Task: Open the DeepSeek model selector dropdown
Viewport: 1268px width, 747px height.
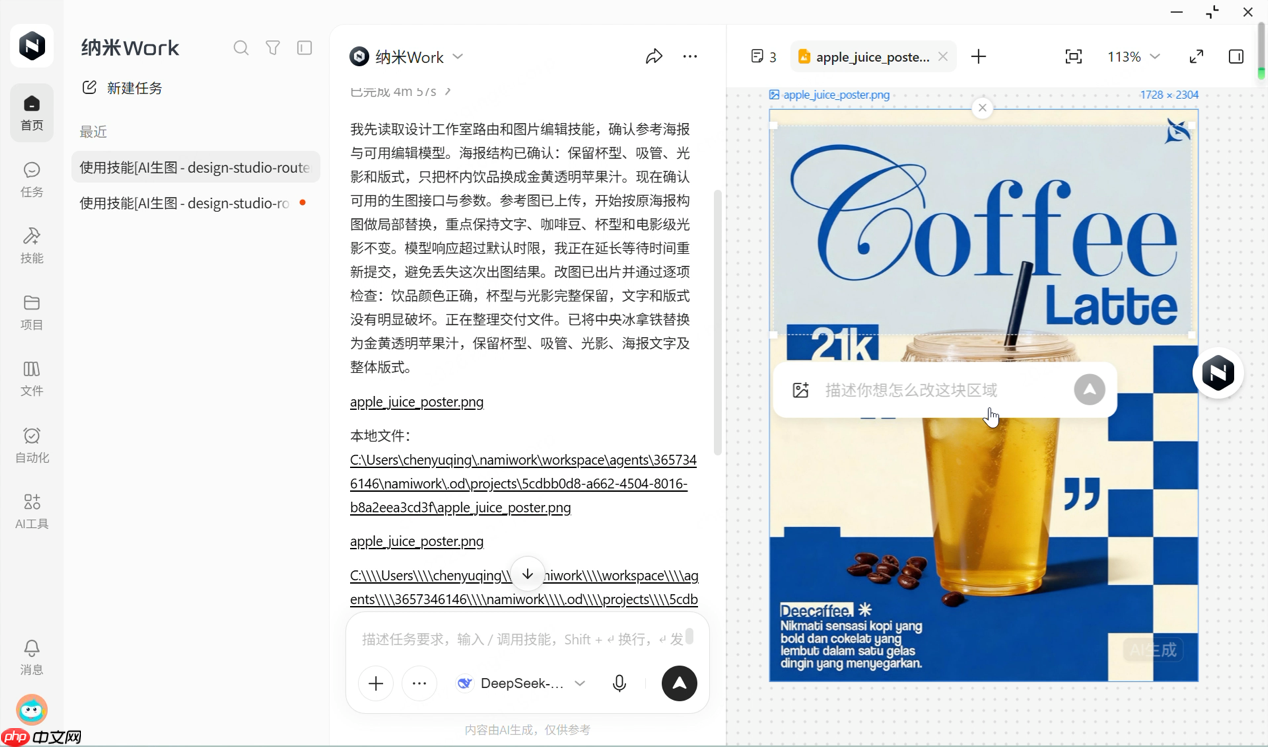Action: click(x=521, y=684)
